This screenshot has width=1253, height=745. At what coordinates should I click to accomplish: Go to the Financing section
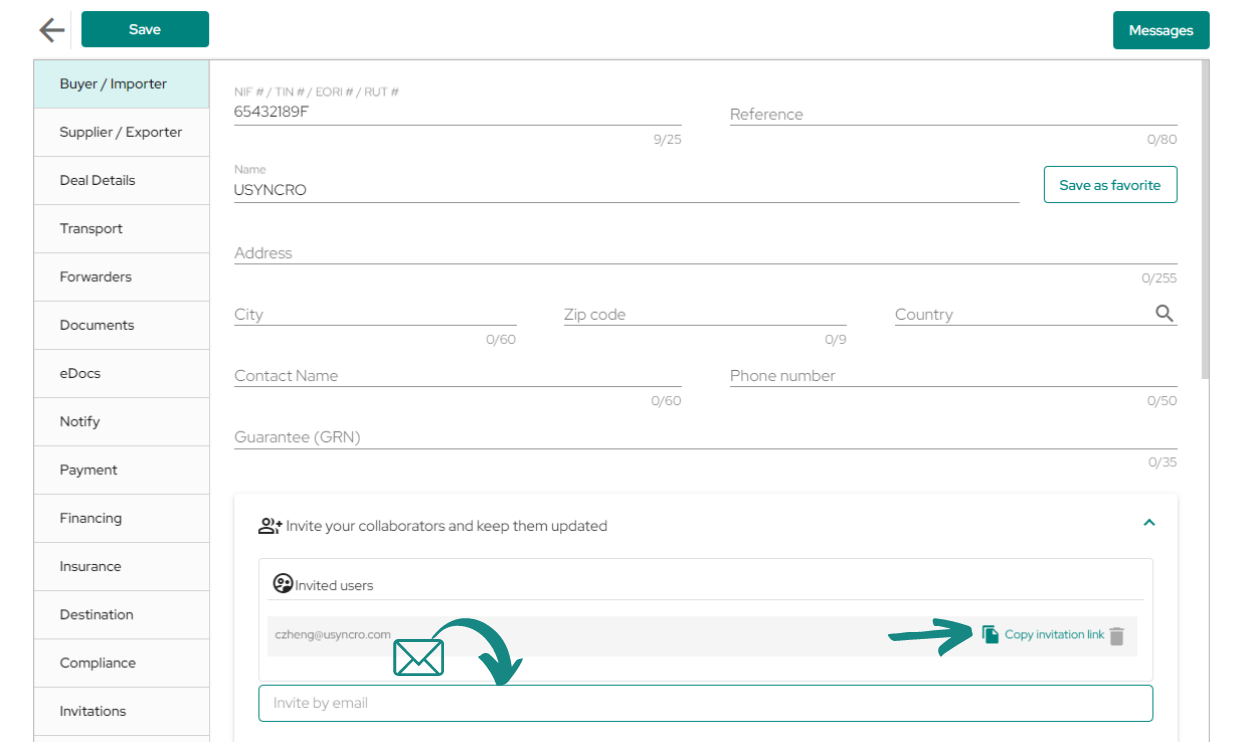121,518
